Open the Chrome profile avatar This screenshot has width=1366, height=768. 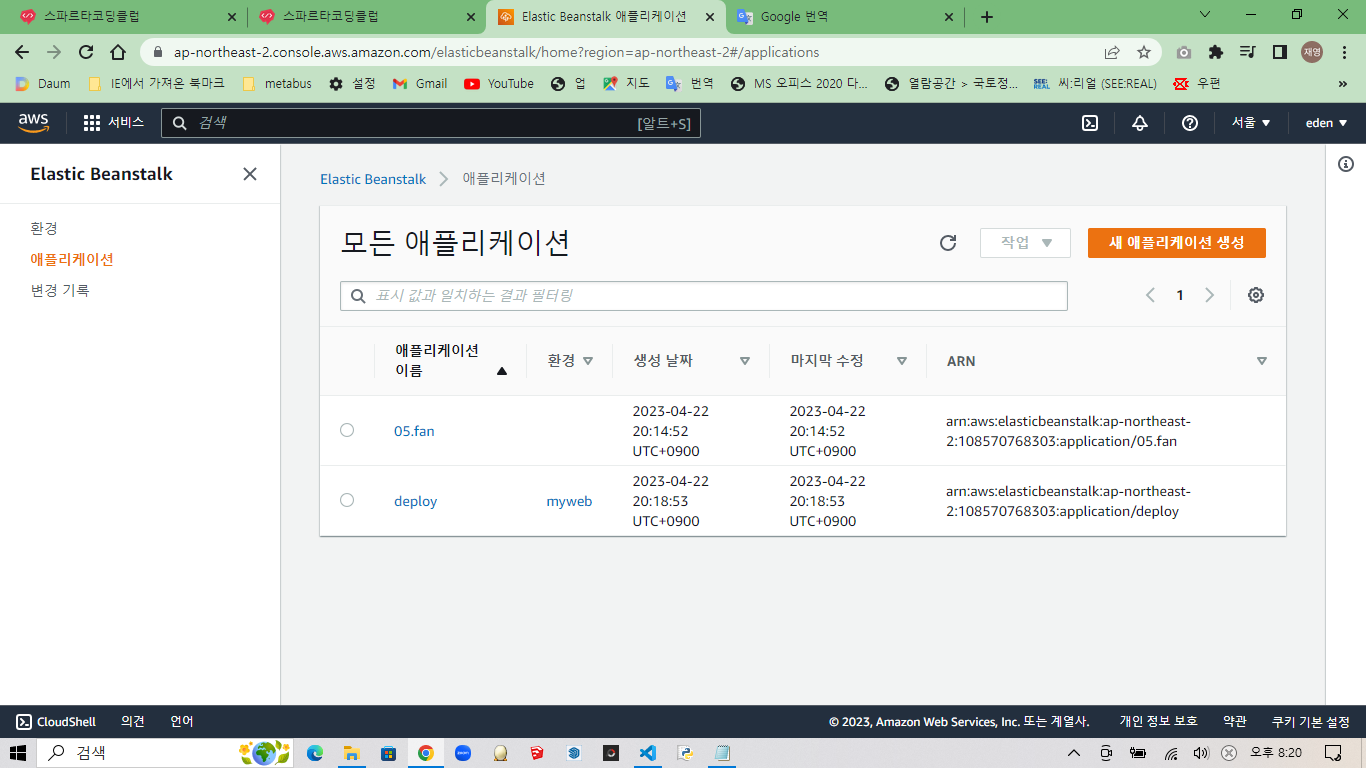(1312, 52)
